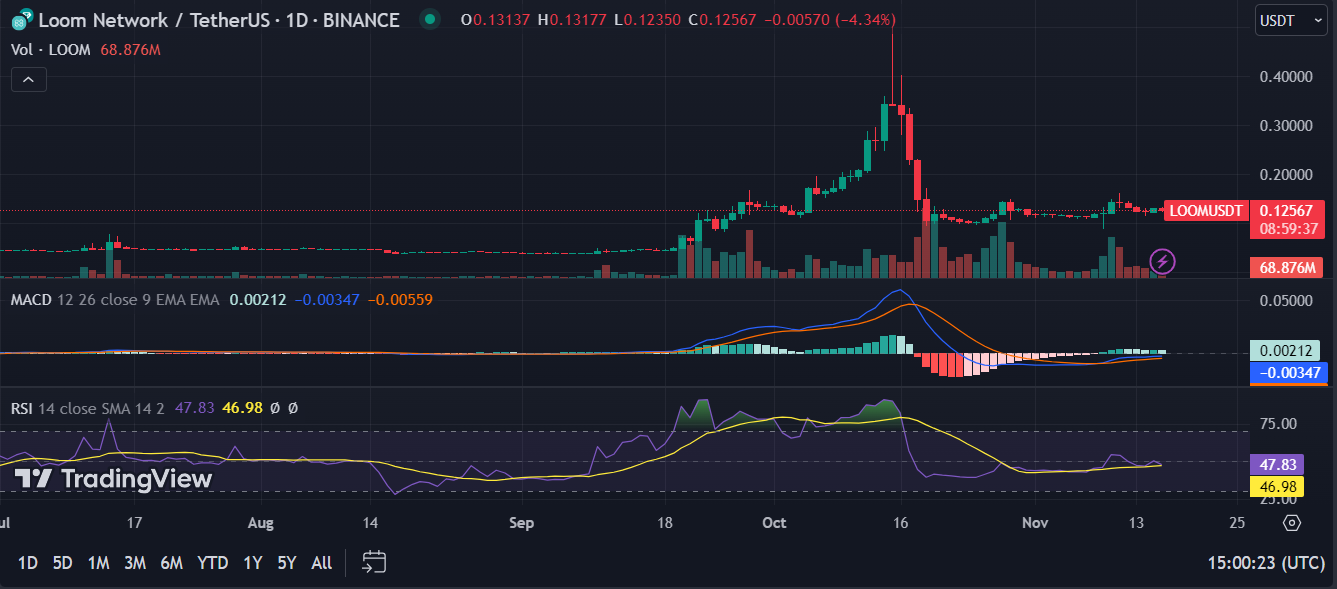Click the 0.20000 price axis tick
1337x589 pixels.
point(1284,174)
